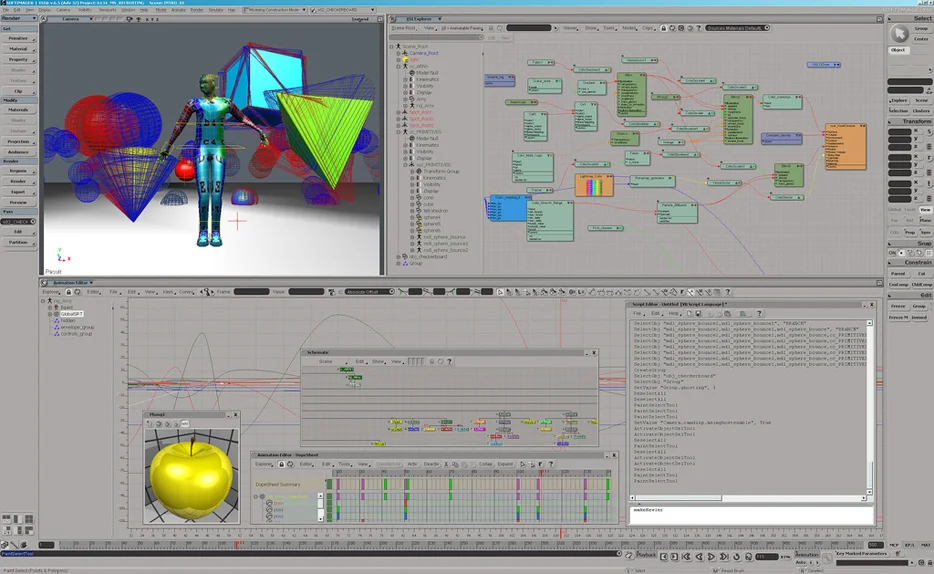Click the Projection button

click(18, 142)
